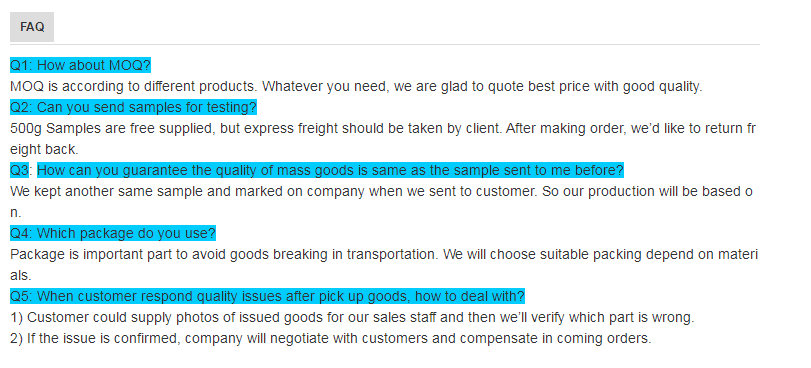Click step 1 about supplying photos
The image size is (811, 368).
point(352,317)
